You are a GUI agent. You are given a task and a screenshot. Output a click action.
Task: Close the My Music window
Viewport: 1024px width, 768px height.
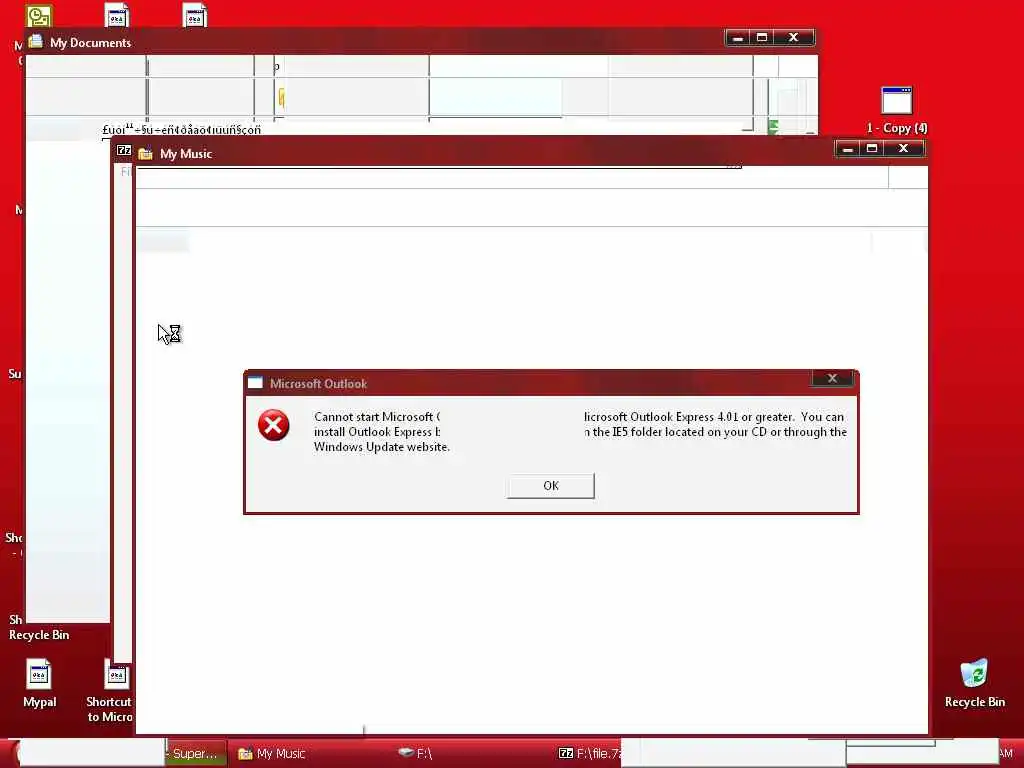tap(903, 149)
